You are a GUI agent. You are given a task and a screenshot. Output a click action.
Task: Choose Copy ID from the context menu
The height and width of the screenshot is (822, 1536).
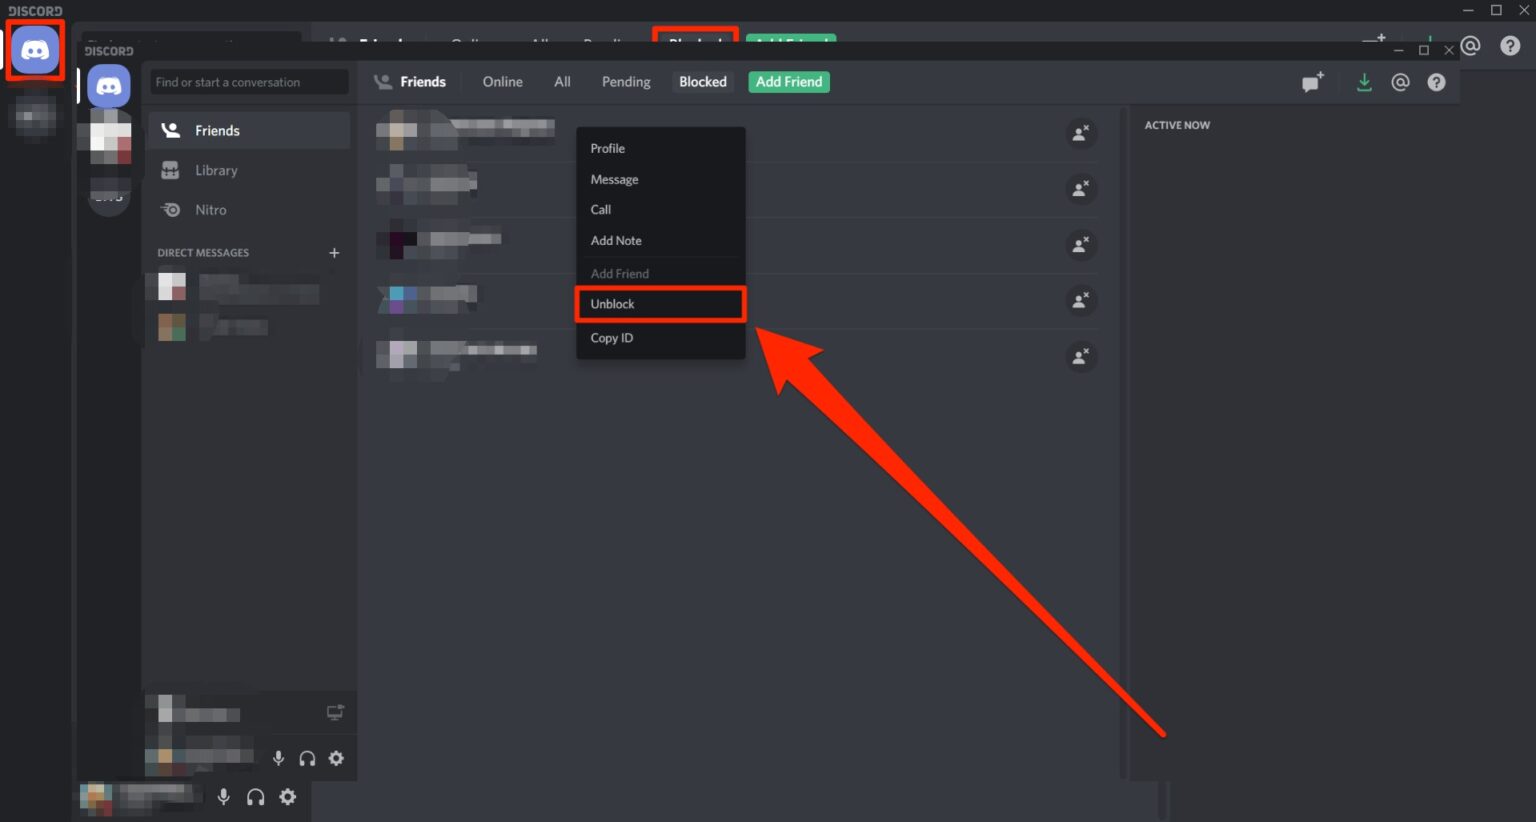point(612,338)
